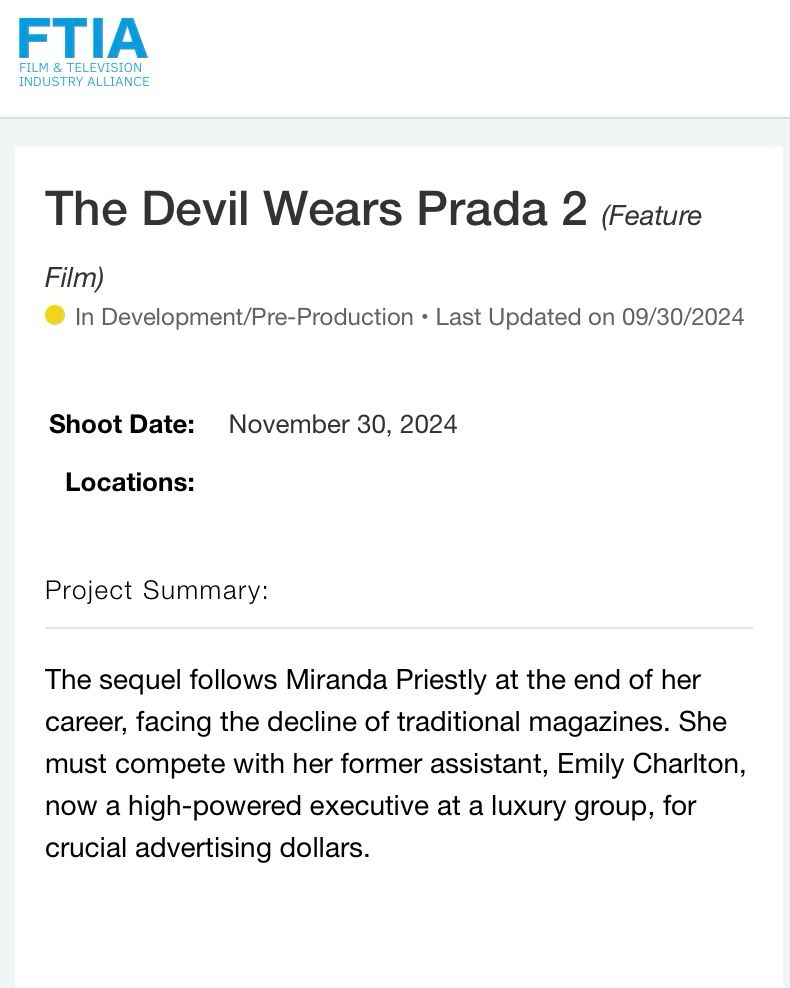Click Film & Television Industry Alliance tagline
The width and height of the screenshot is (790, 988).
point(84,74)
